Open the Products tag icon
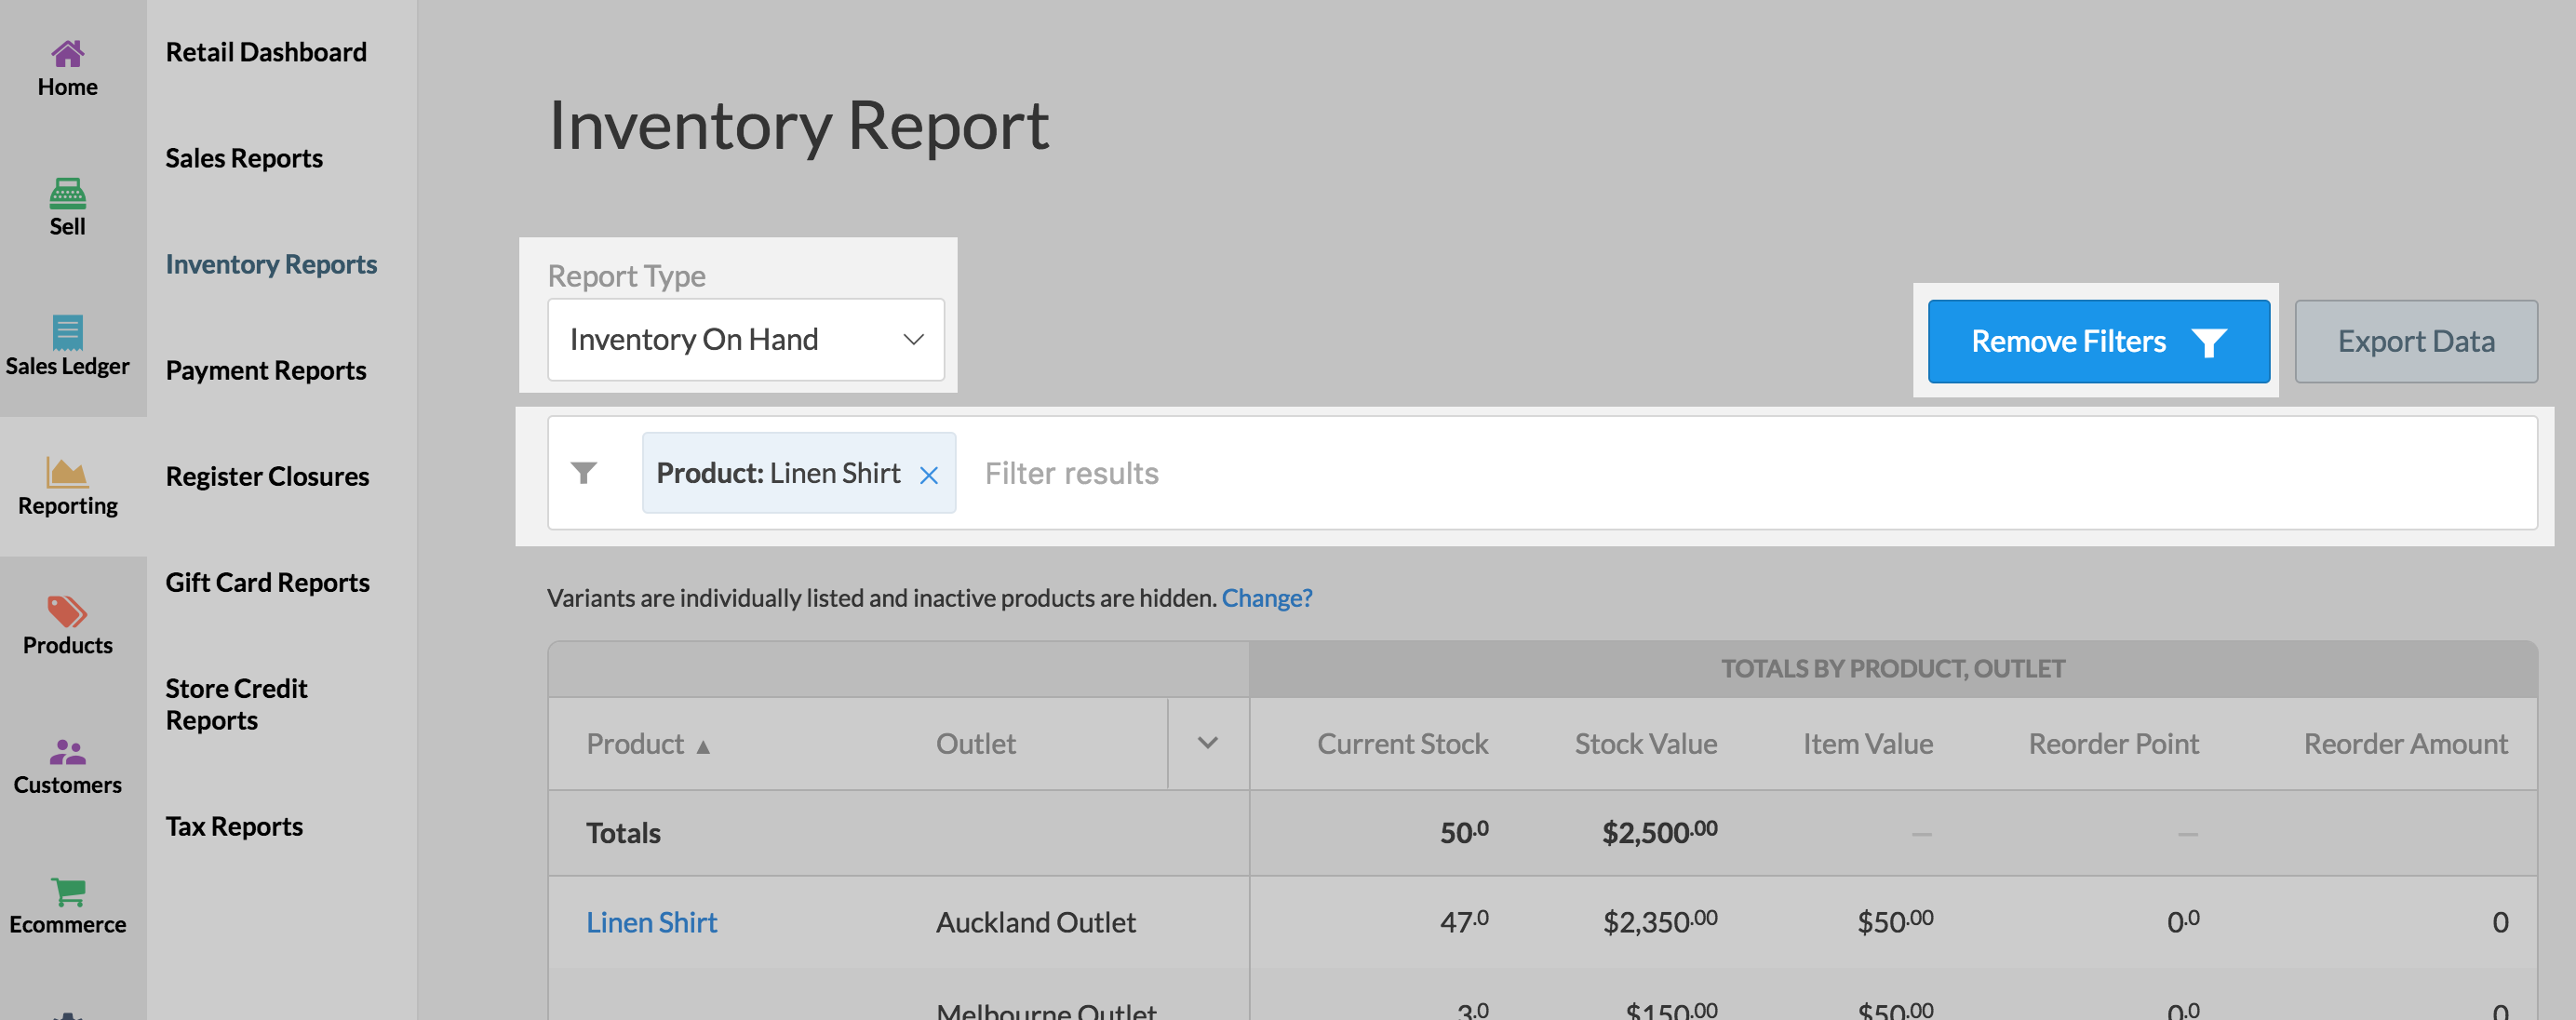This screenshot has height=1020, width=2576. [67, 611]
